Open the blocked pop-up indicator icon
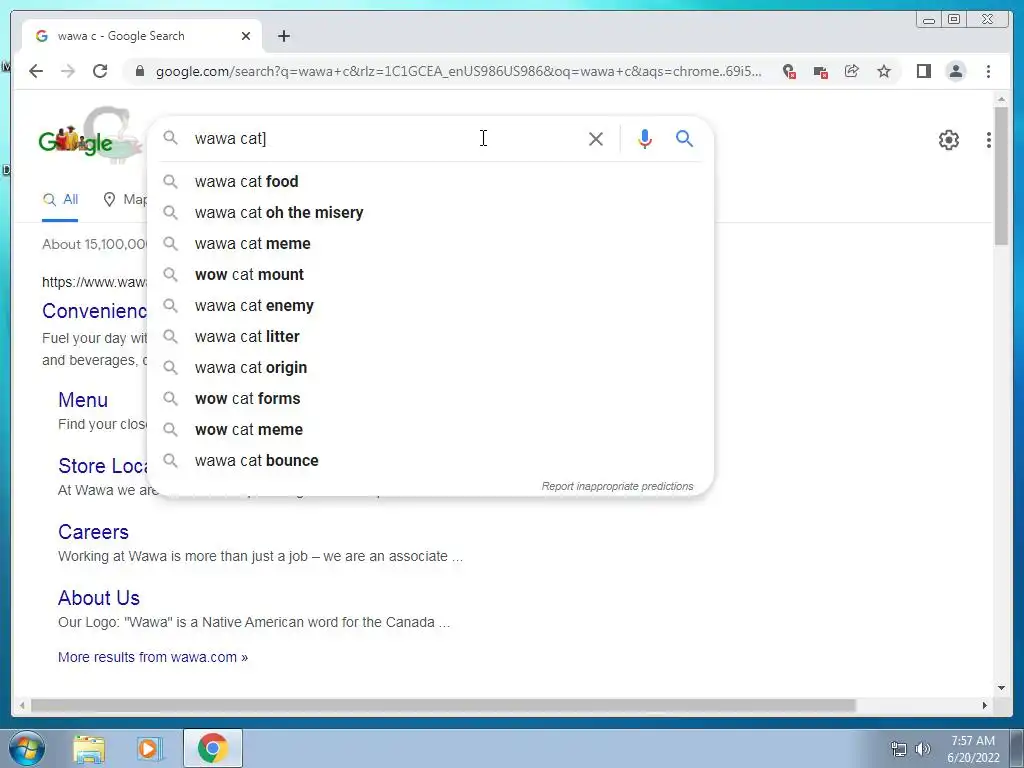The width and height of the screenshot is (1024, 768). click(x=821, y=71)
